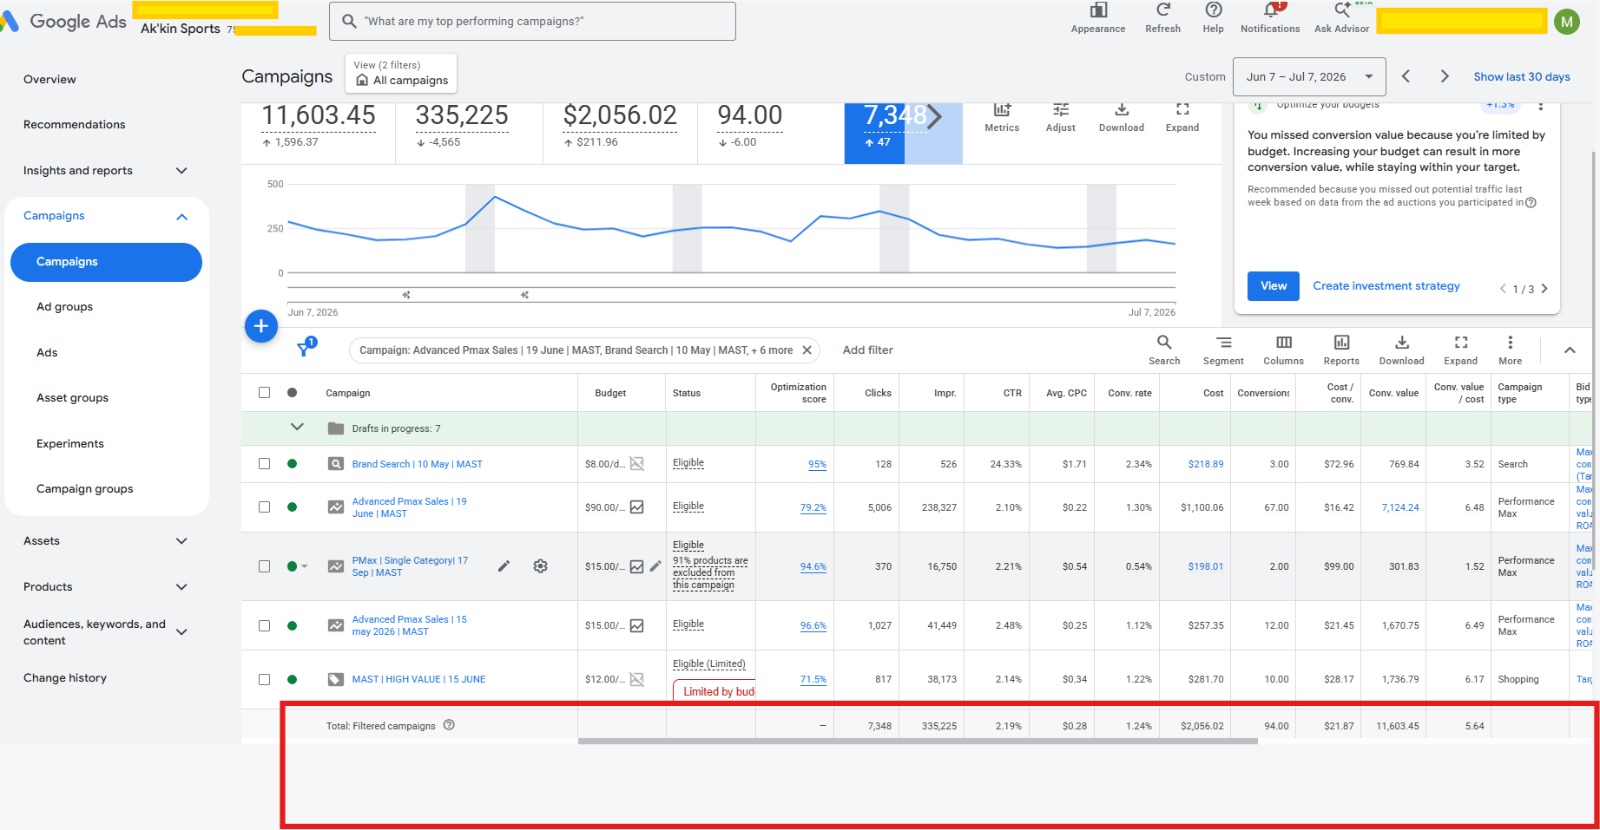
Task: Check the PMax Single Category row
Action: 264,566
